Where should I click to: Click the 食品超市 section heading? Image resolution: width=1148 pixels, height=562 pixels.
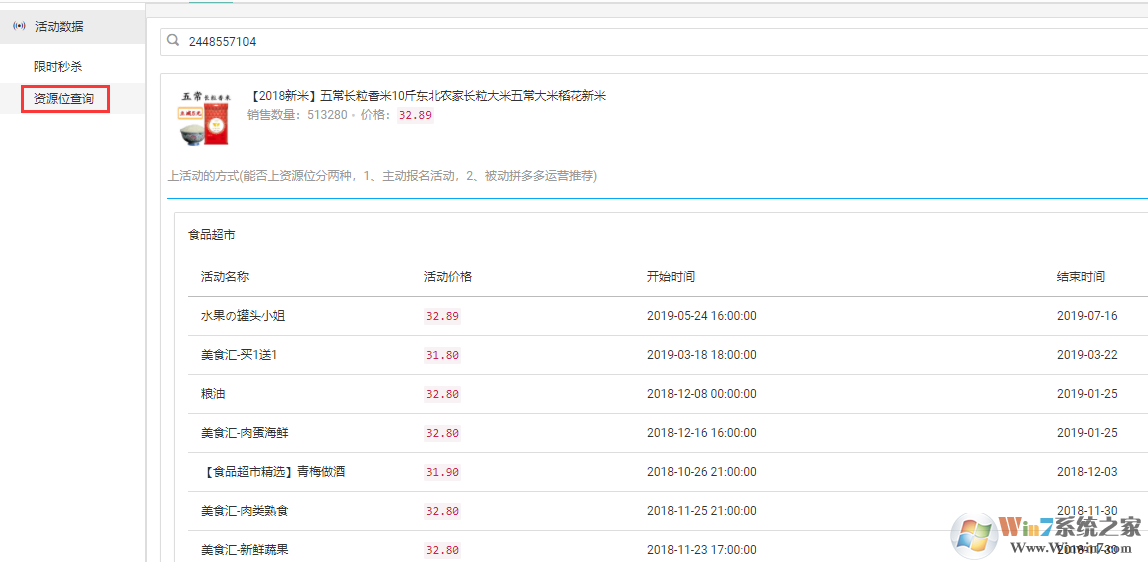point(212,235)
